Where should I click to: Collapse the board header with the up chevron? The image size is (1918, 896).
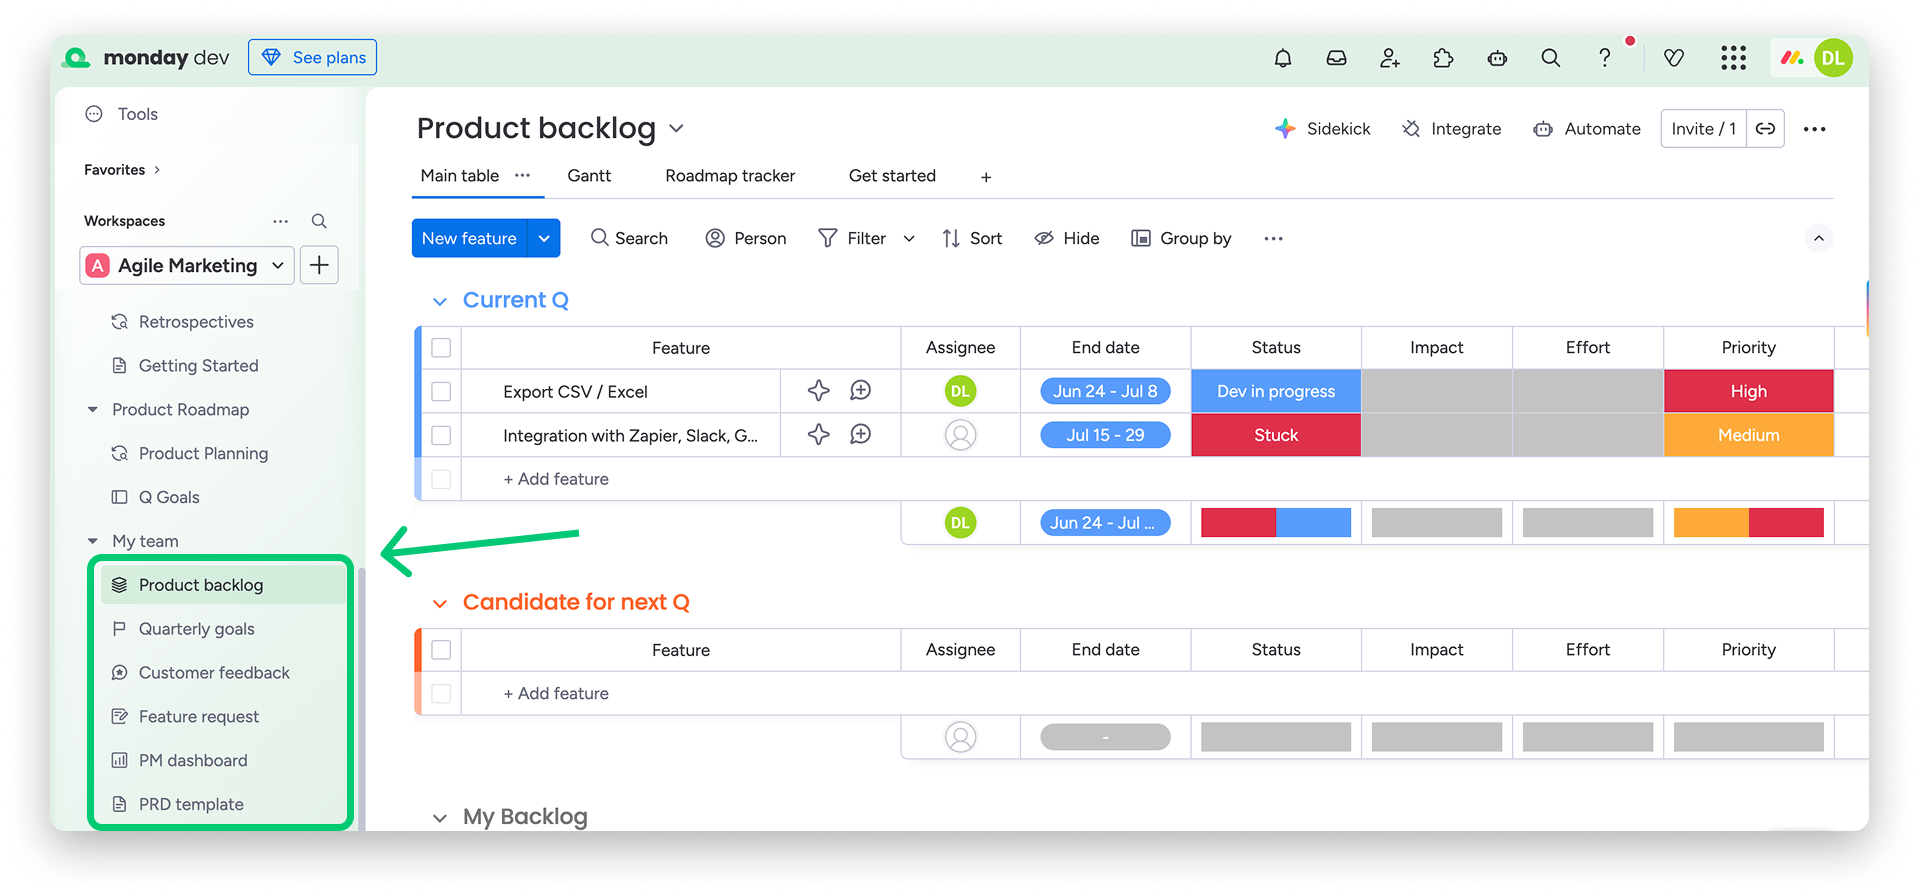1819,238
